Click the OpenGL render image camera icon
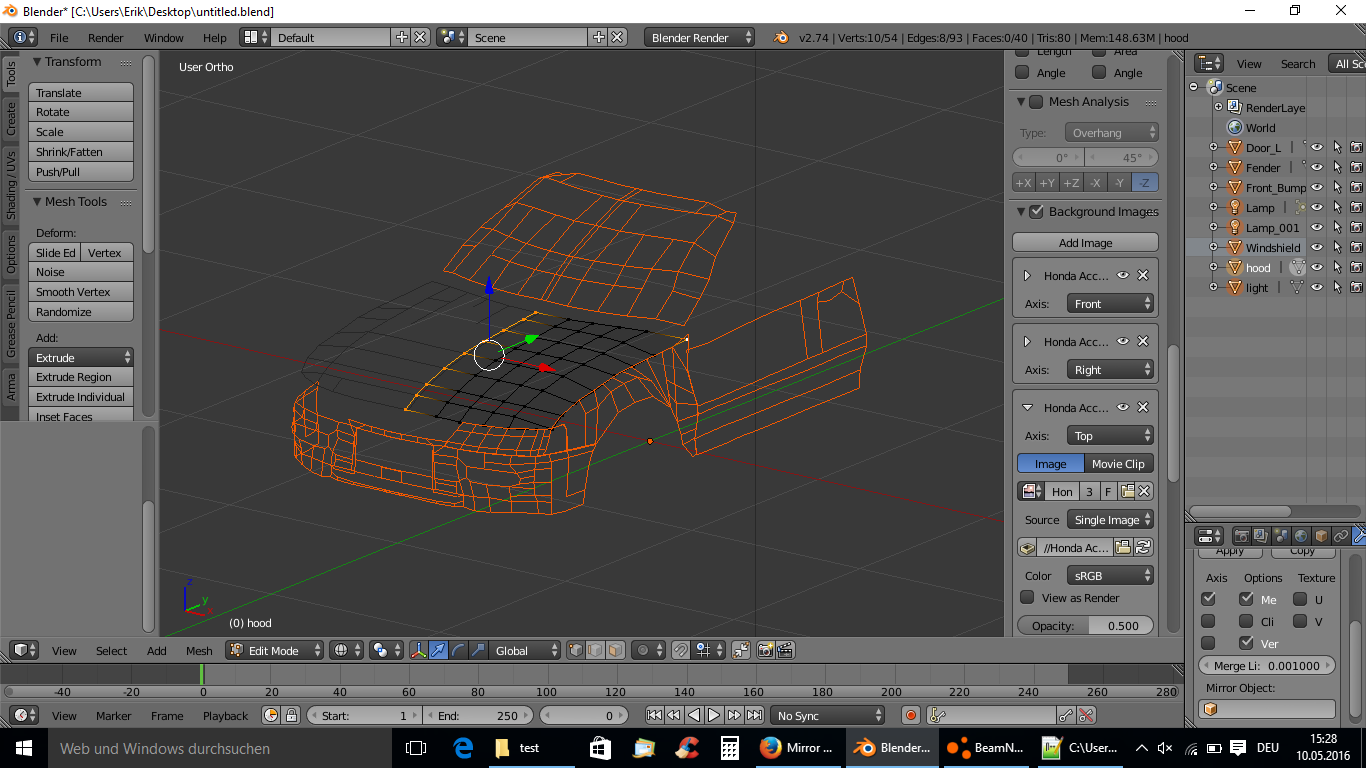 pyautogui.click(x=766, y=650)
